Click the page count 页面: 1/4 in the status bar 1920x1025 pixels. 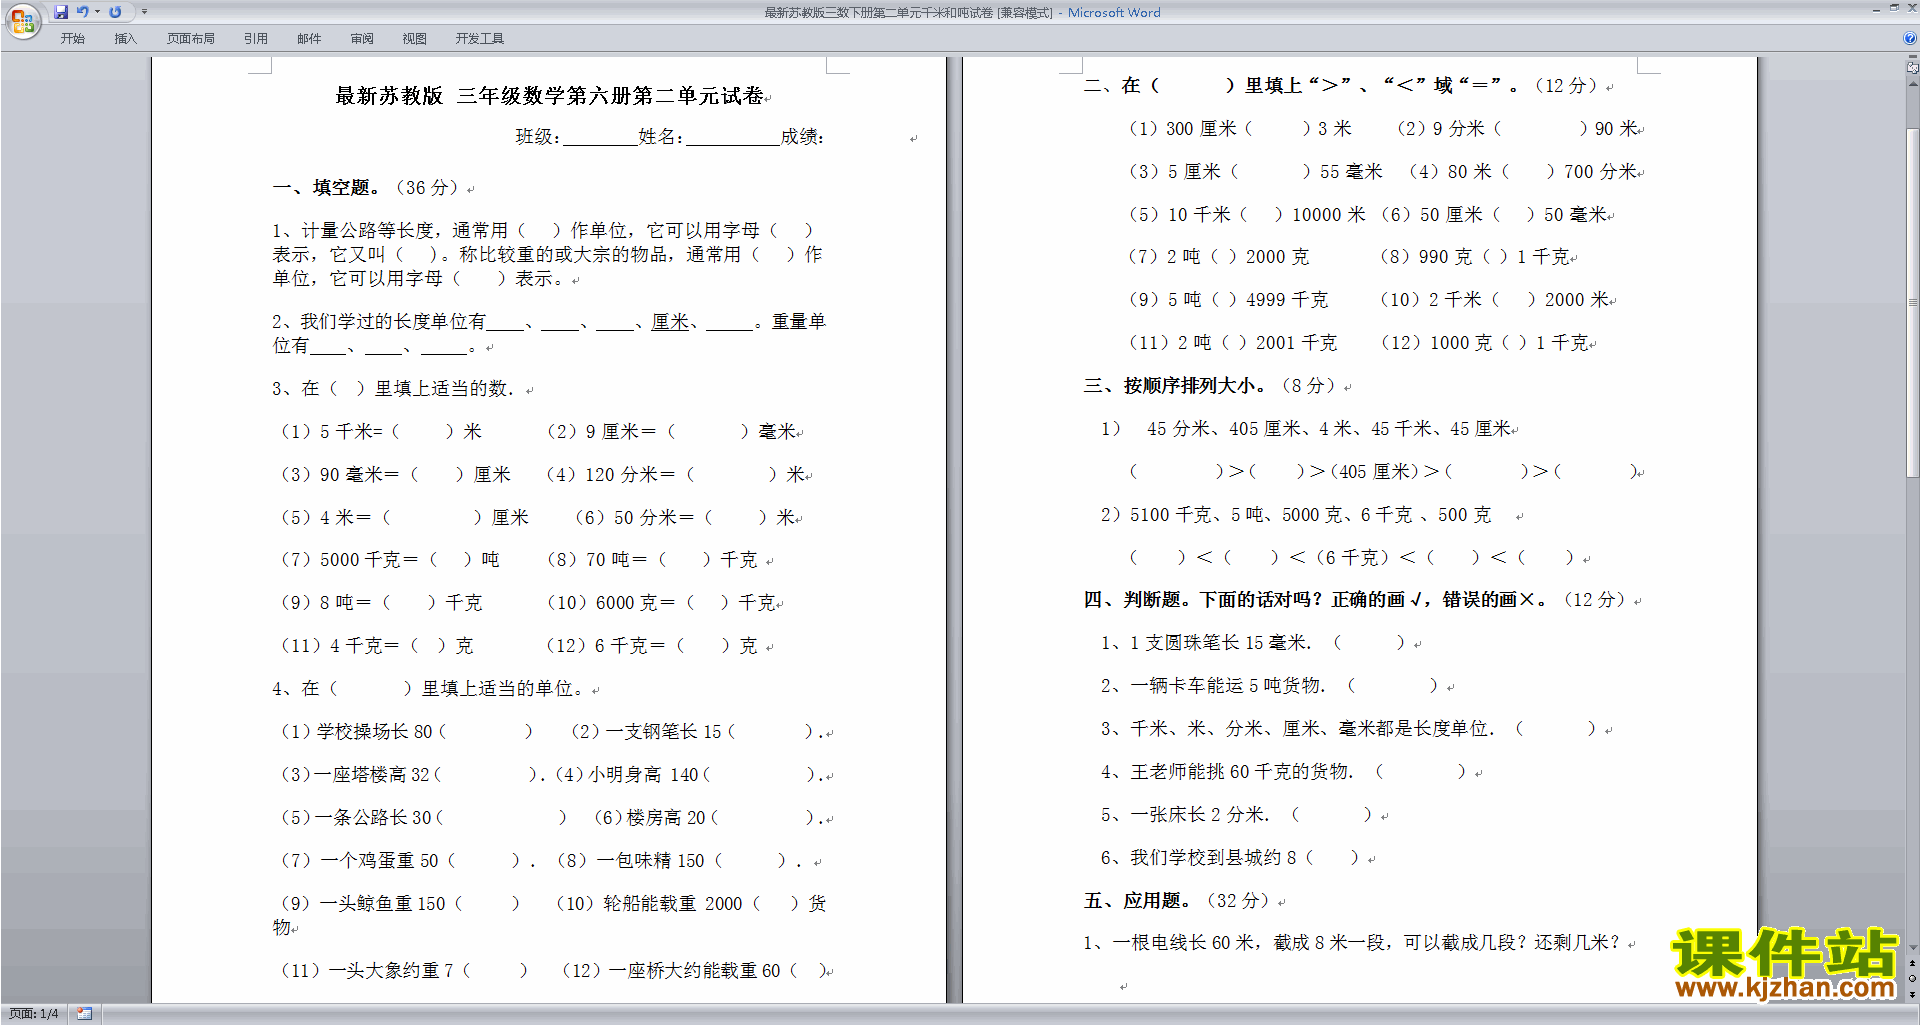pos(34,1014)
